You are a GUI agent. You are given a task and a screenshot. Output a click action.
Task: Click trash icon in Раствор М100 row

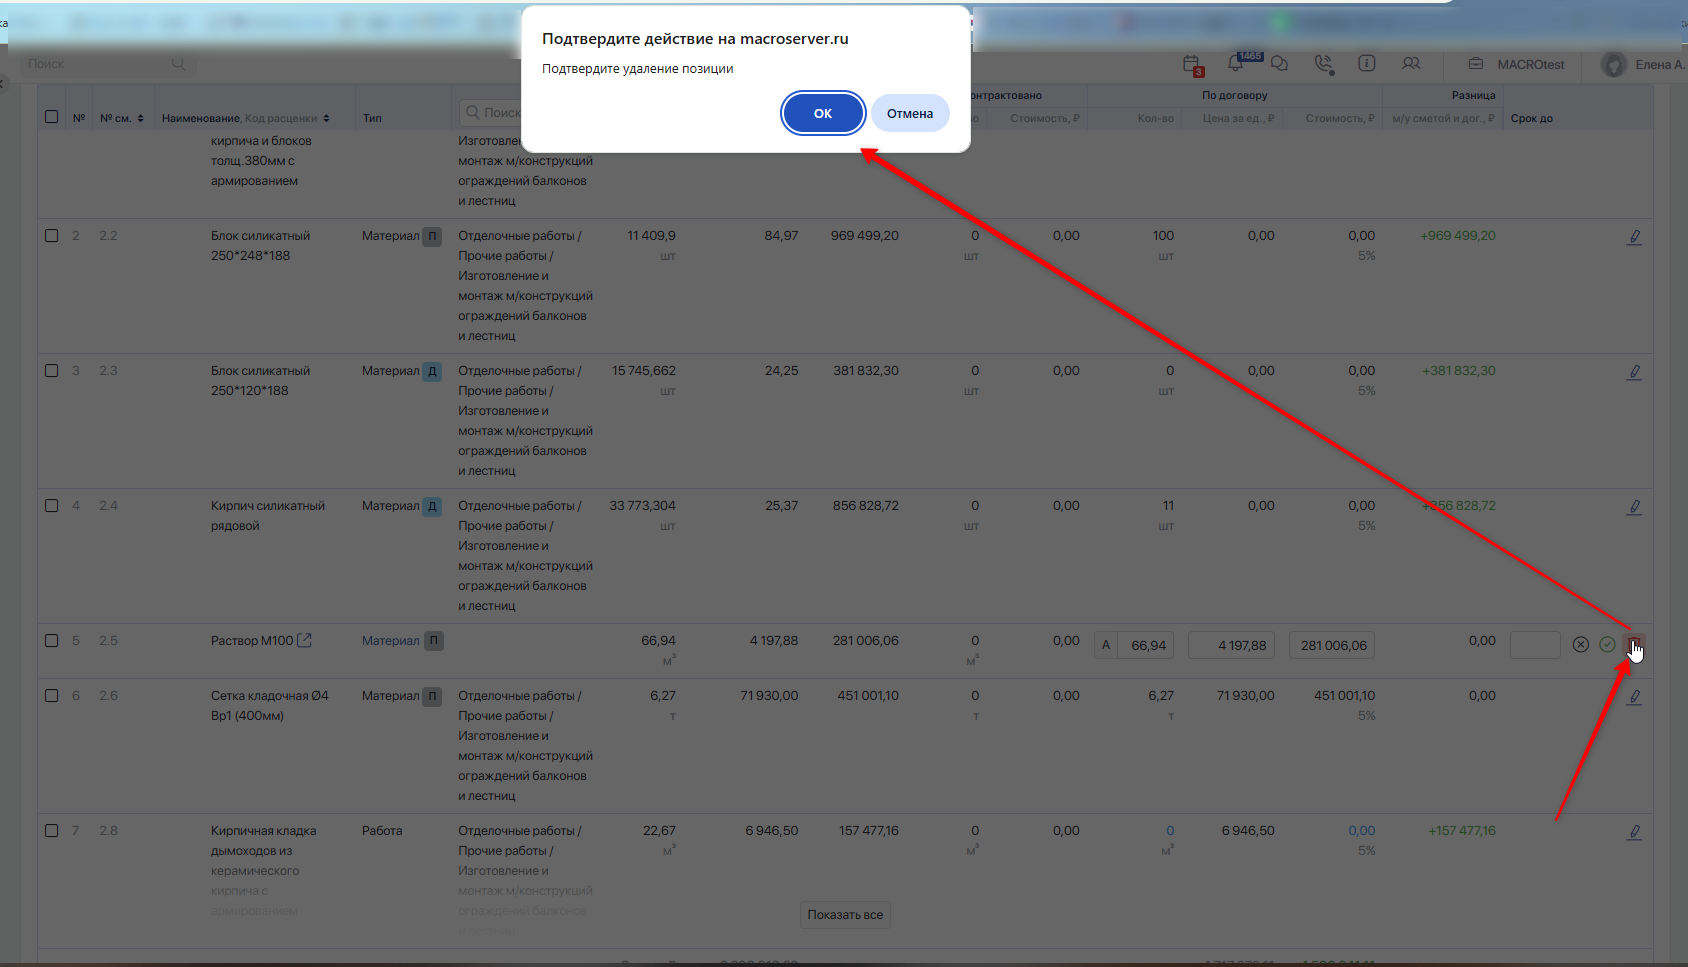tap(1633, 644)
